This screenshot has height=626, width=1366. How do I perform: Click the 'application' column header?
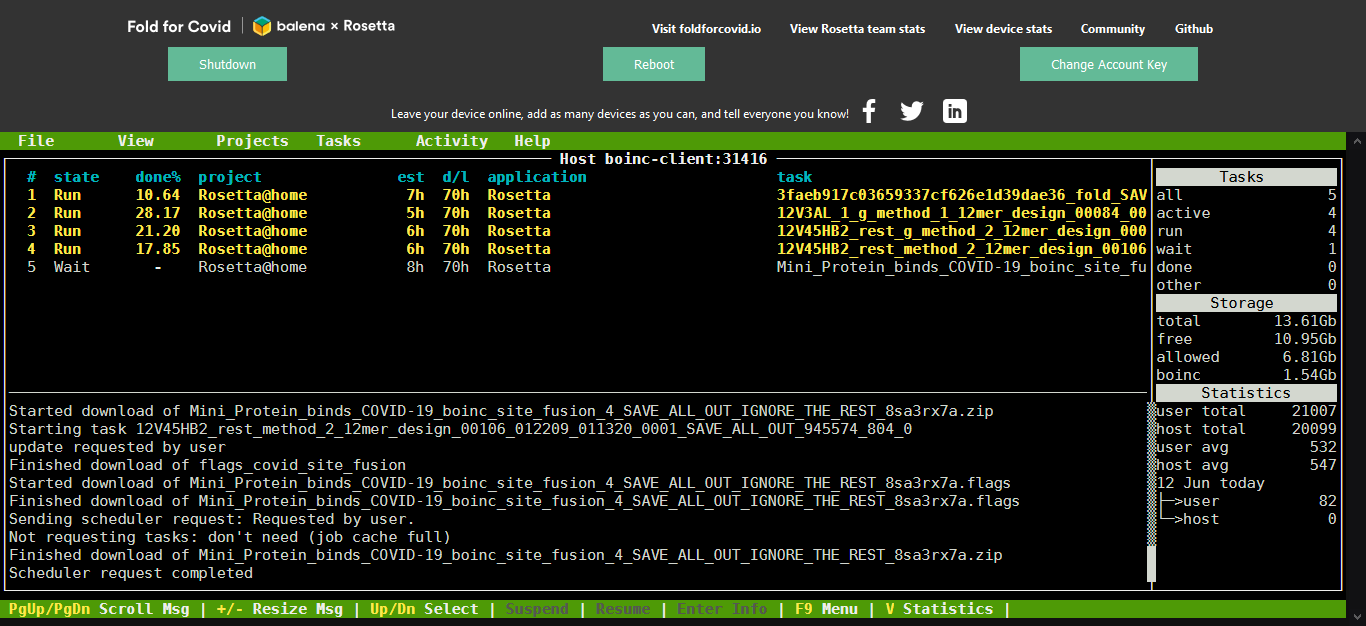point(537,177)
